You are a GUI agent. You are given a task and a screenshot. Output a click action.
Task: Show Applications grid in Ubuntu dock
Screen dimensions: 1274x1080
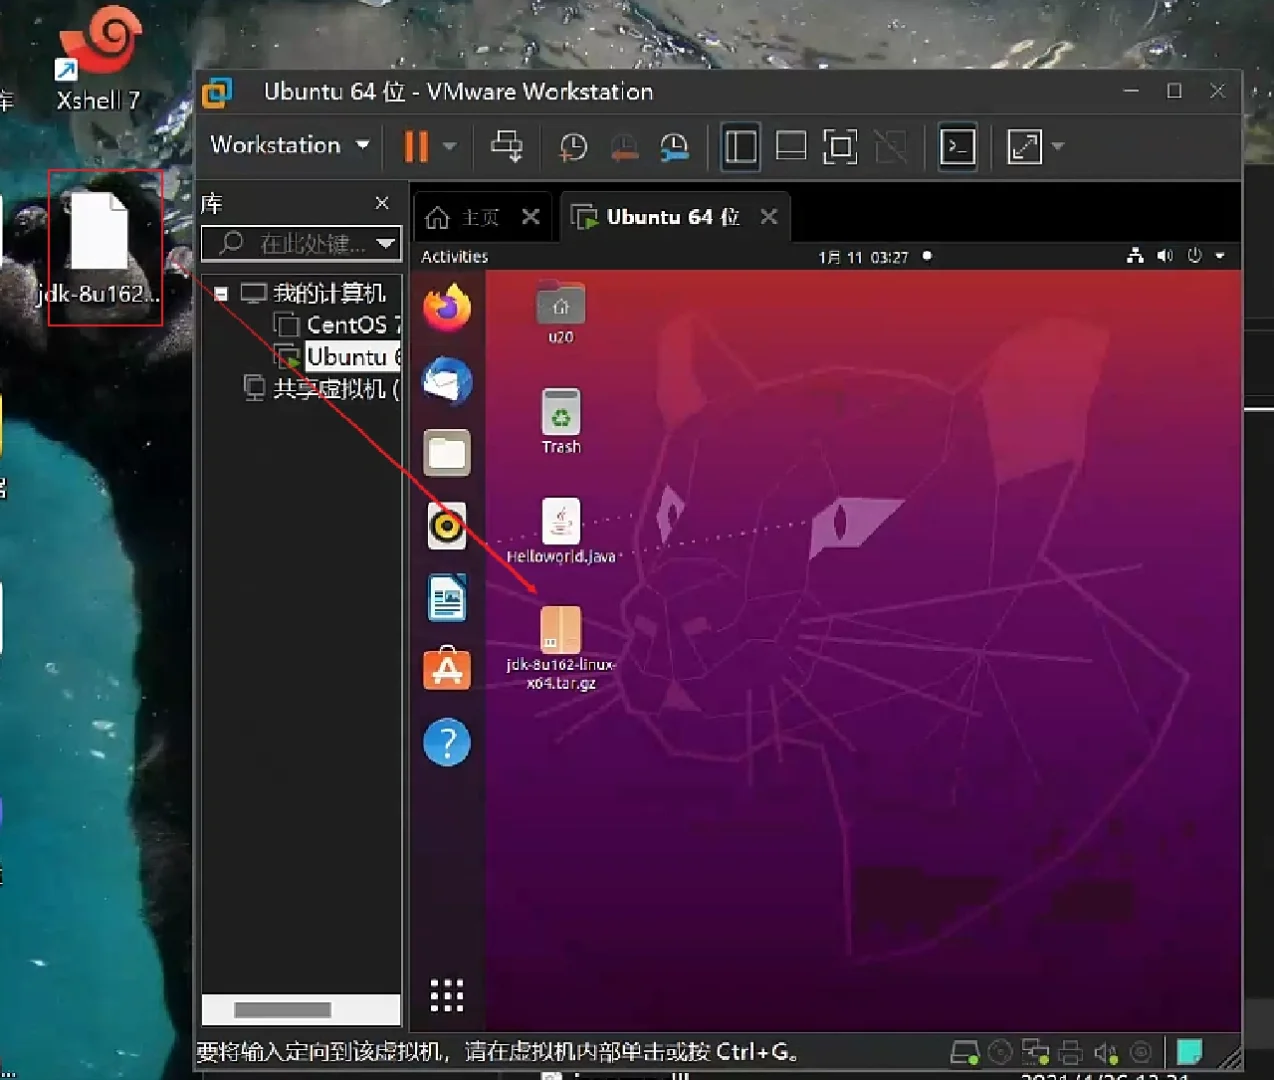pyautogui.click(x=447, y=995)
